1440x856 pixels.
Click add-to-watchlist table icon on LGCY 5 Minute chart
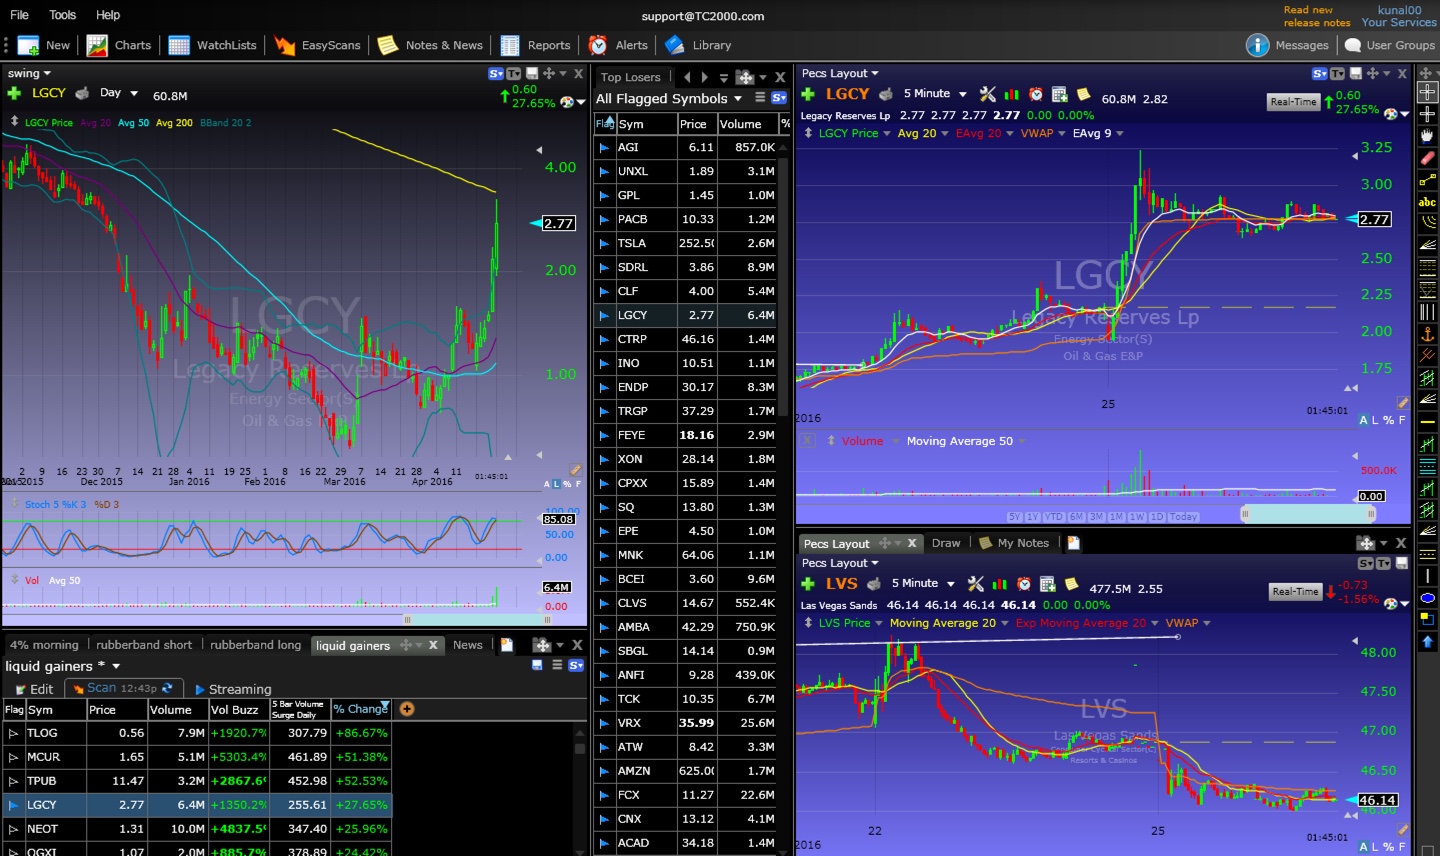point(1060,94)
